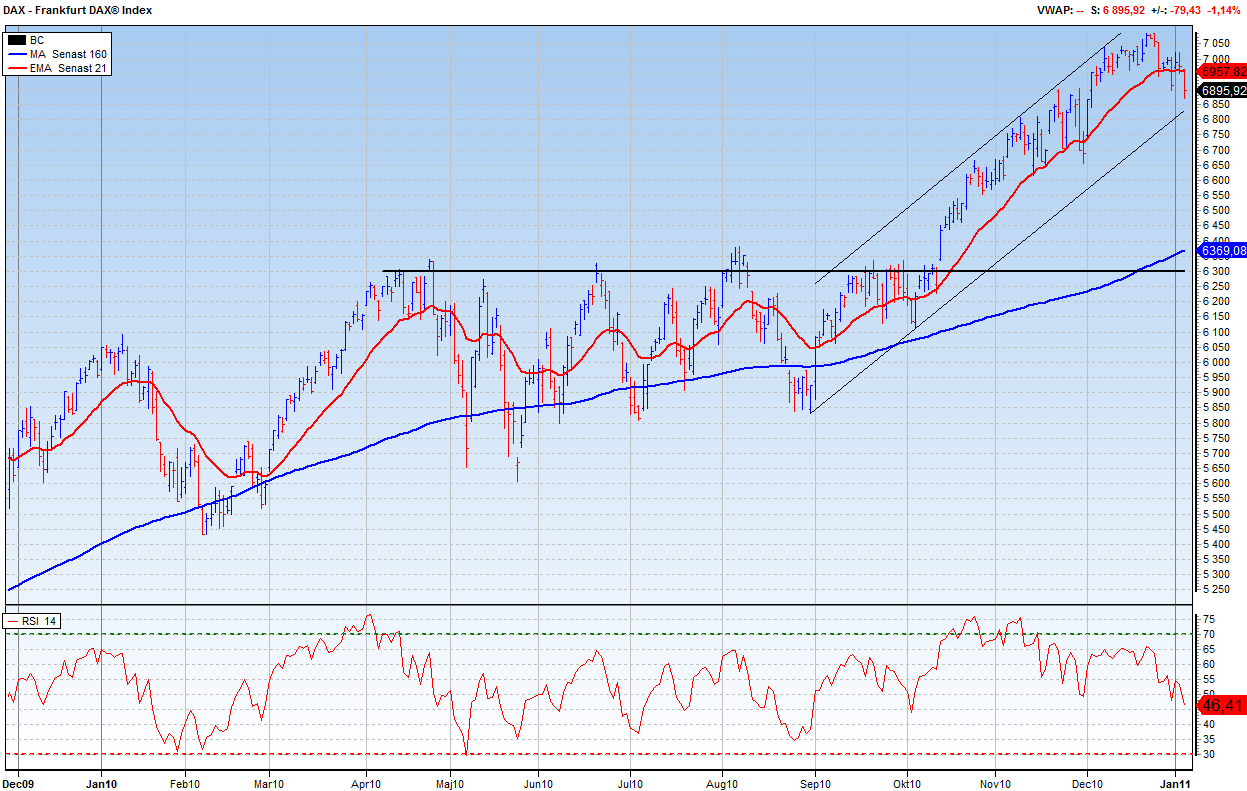The width and height of the screenshot is (1247, 791).
Task: Click the black 6895,92 last price tag
Action: pyautogui.click(x=1223, y=90)
